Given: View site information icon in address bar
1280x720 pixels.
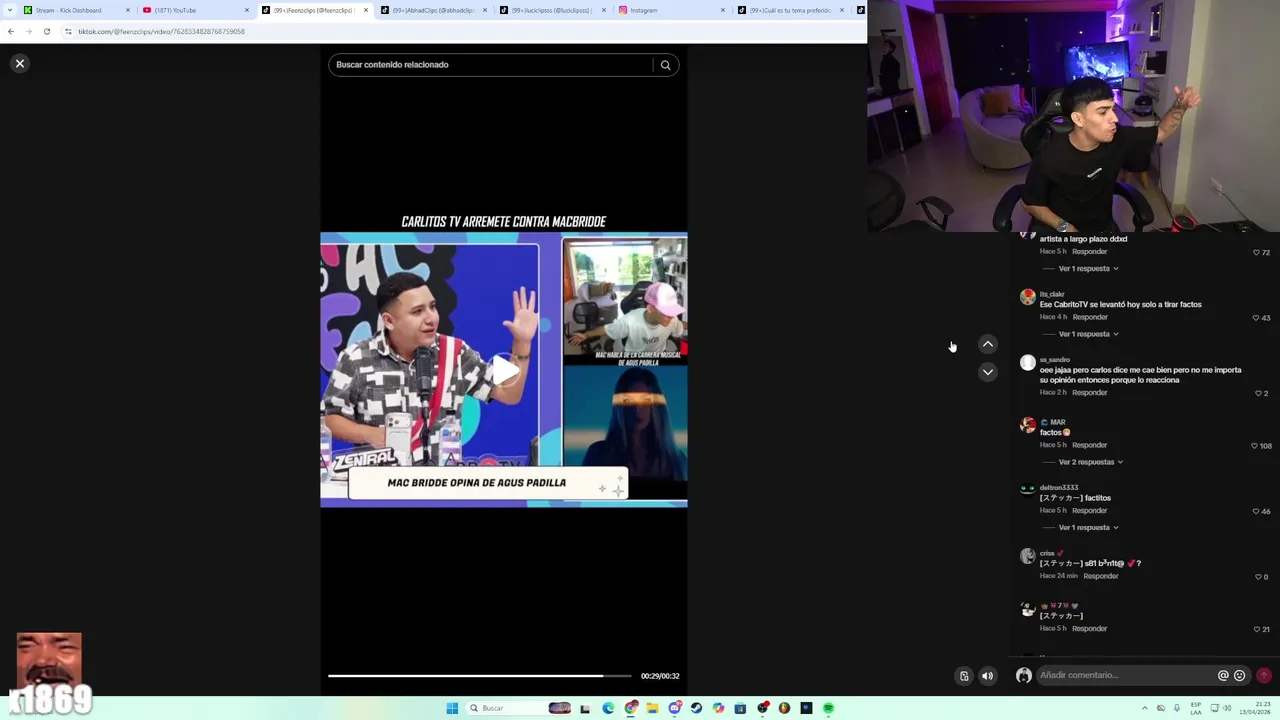Looking at the screenshot, I should tap(68, 31).
